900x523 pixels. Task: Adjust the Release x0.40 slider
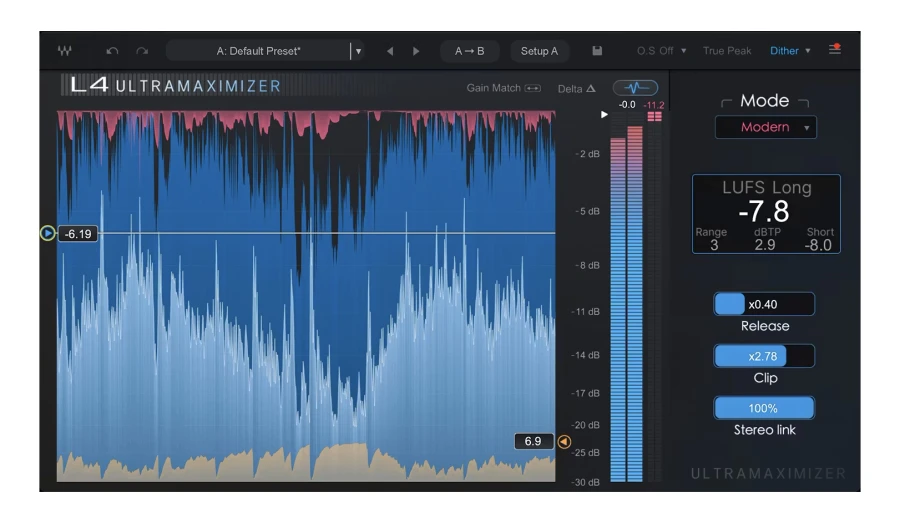coord(763,304)
